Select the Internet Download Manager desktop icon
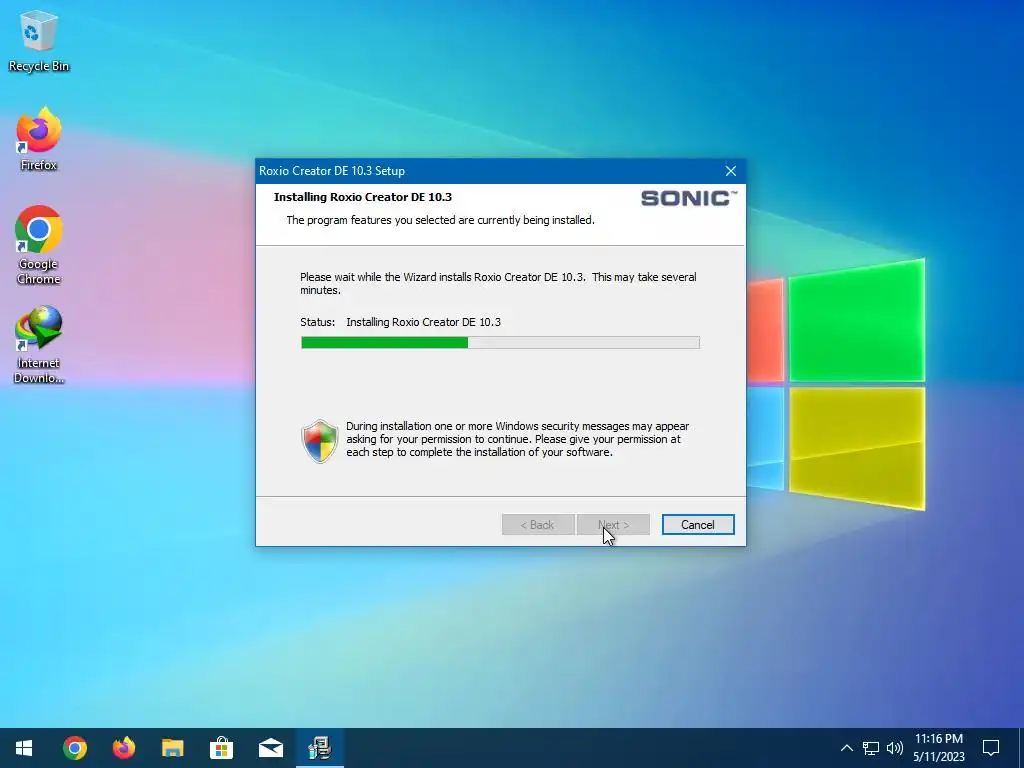The image size is (1024, 768). point(39,345)
